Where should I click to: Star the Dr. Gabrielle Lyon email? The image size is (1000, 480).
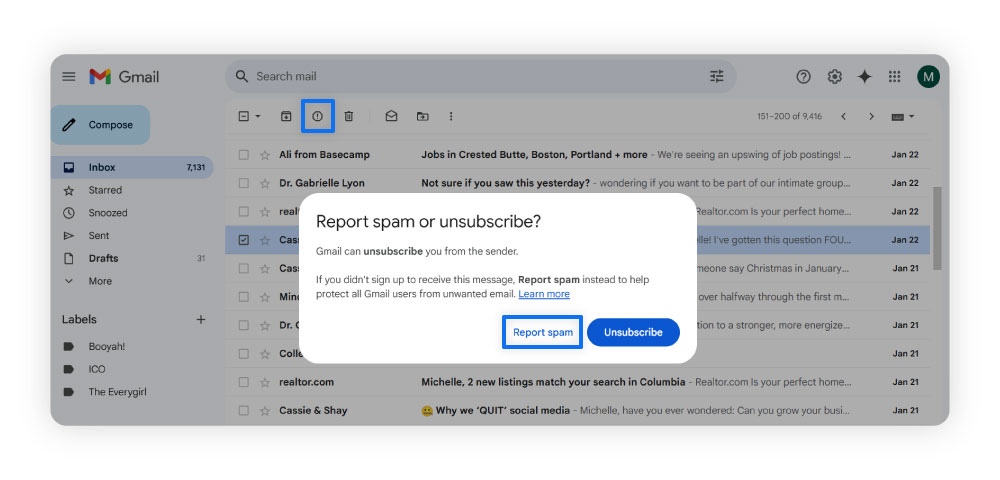(265, 183)
